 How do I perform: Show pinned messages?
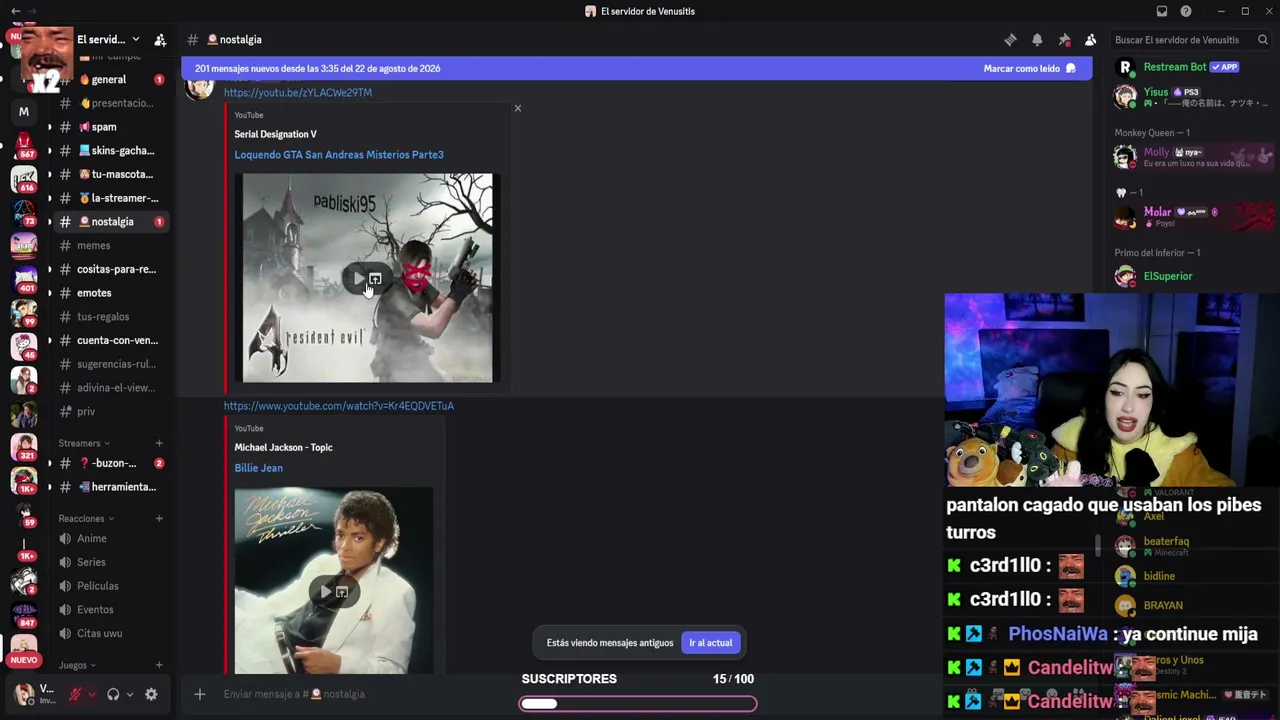1064,40
